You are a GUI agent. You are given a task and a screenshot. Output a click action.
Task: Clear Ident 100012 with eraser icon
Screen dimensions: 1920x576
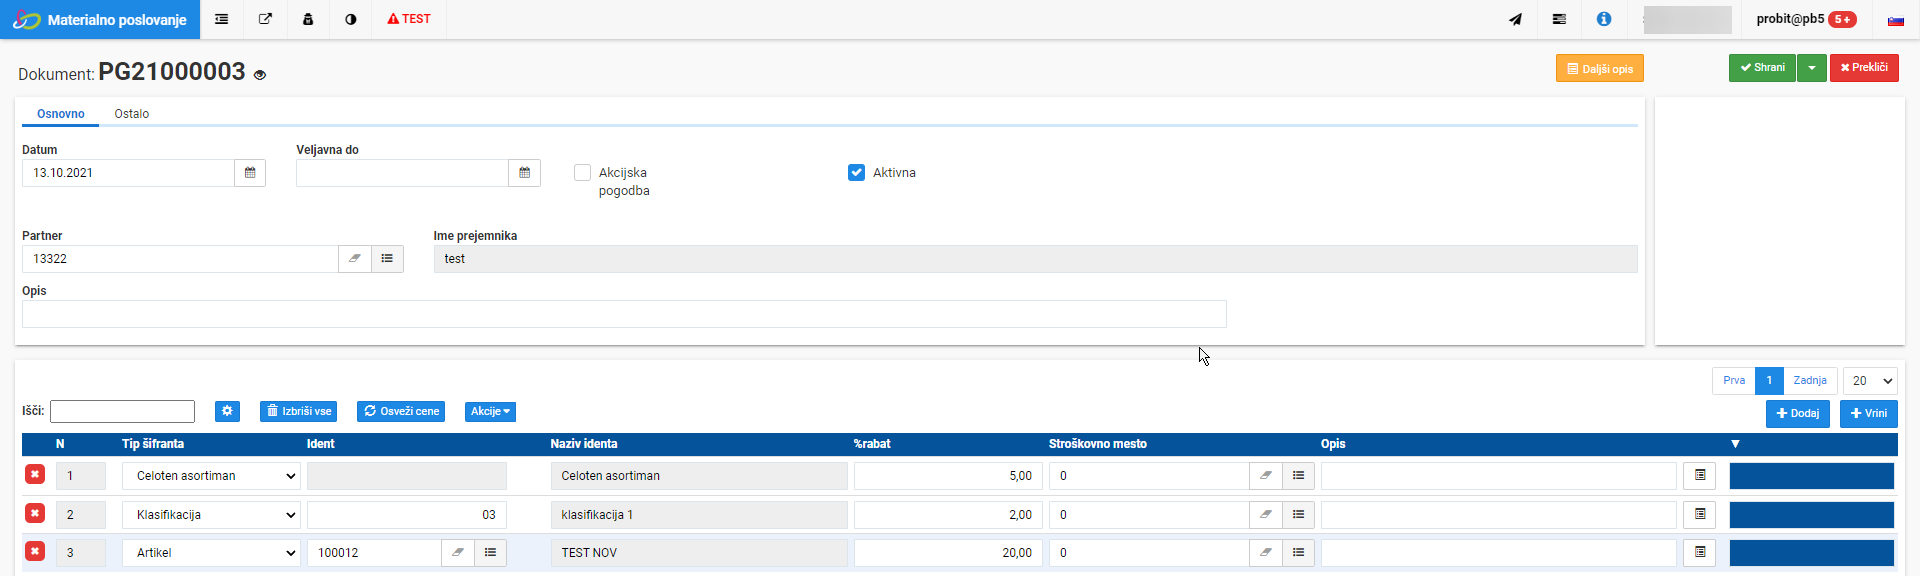pos(458,552)
